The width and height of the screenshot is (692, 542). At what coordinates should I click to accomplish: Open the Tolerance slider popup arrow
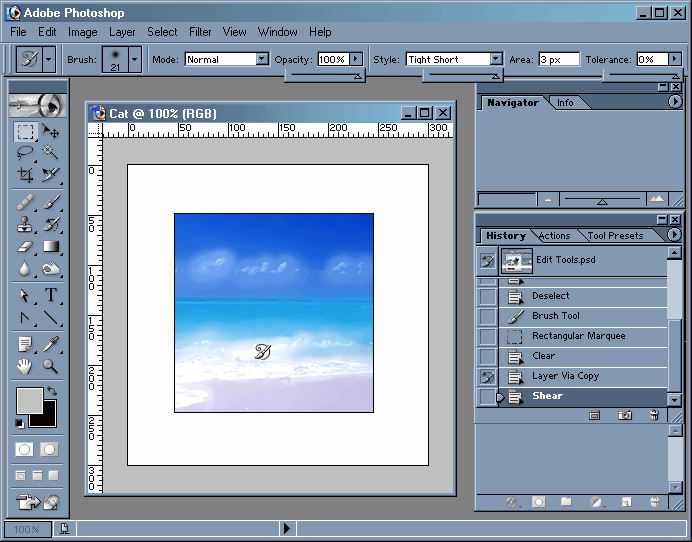[x=674, y=59]
